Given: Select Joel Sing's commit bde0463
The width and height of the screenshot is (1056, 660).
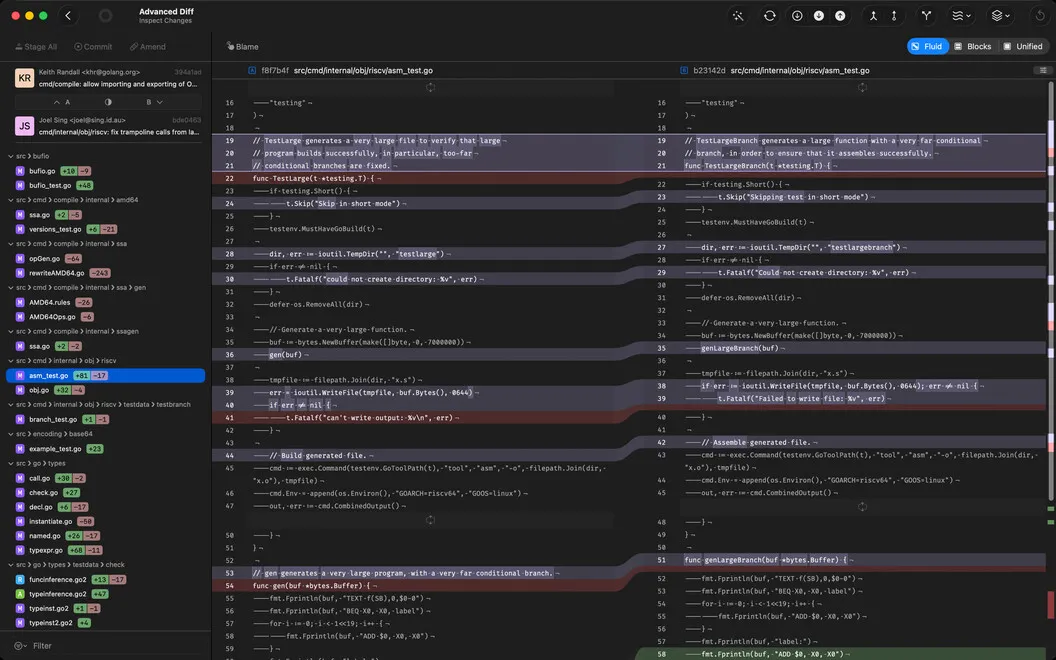Looking at the screenshot, I should 108,126.
